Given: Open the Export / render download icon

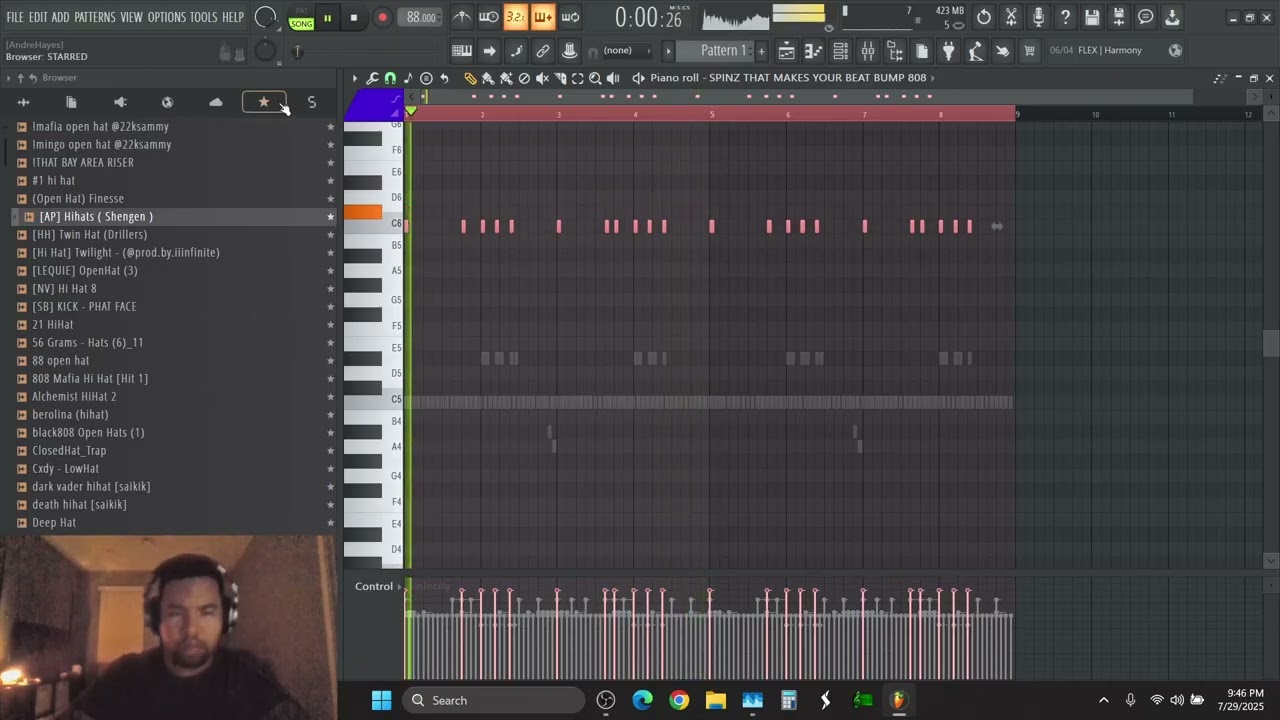Looking at the screenshot, I should click(1173, 17).
